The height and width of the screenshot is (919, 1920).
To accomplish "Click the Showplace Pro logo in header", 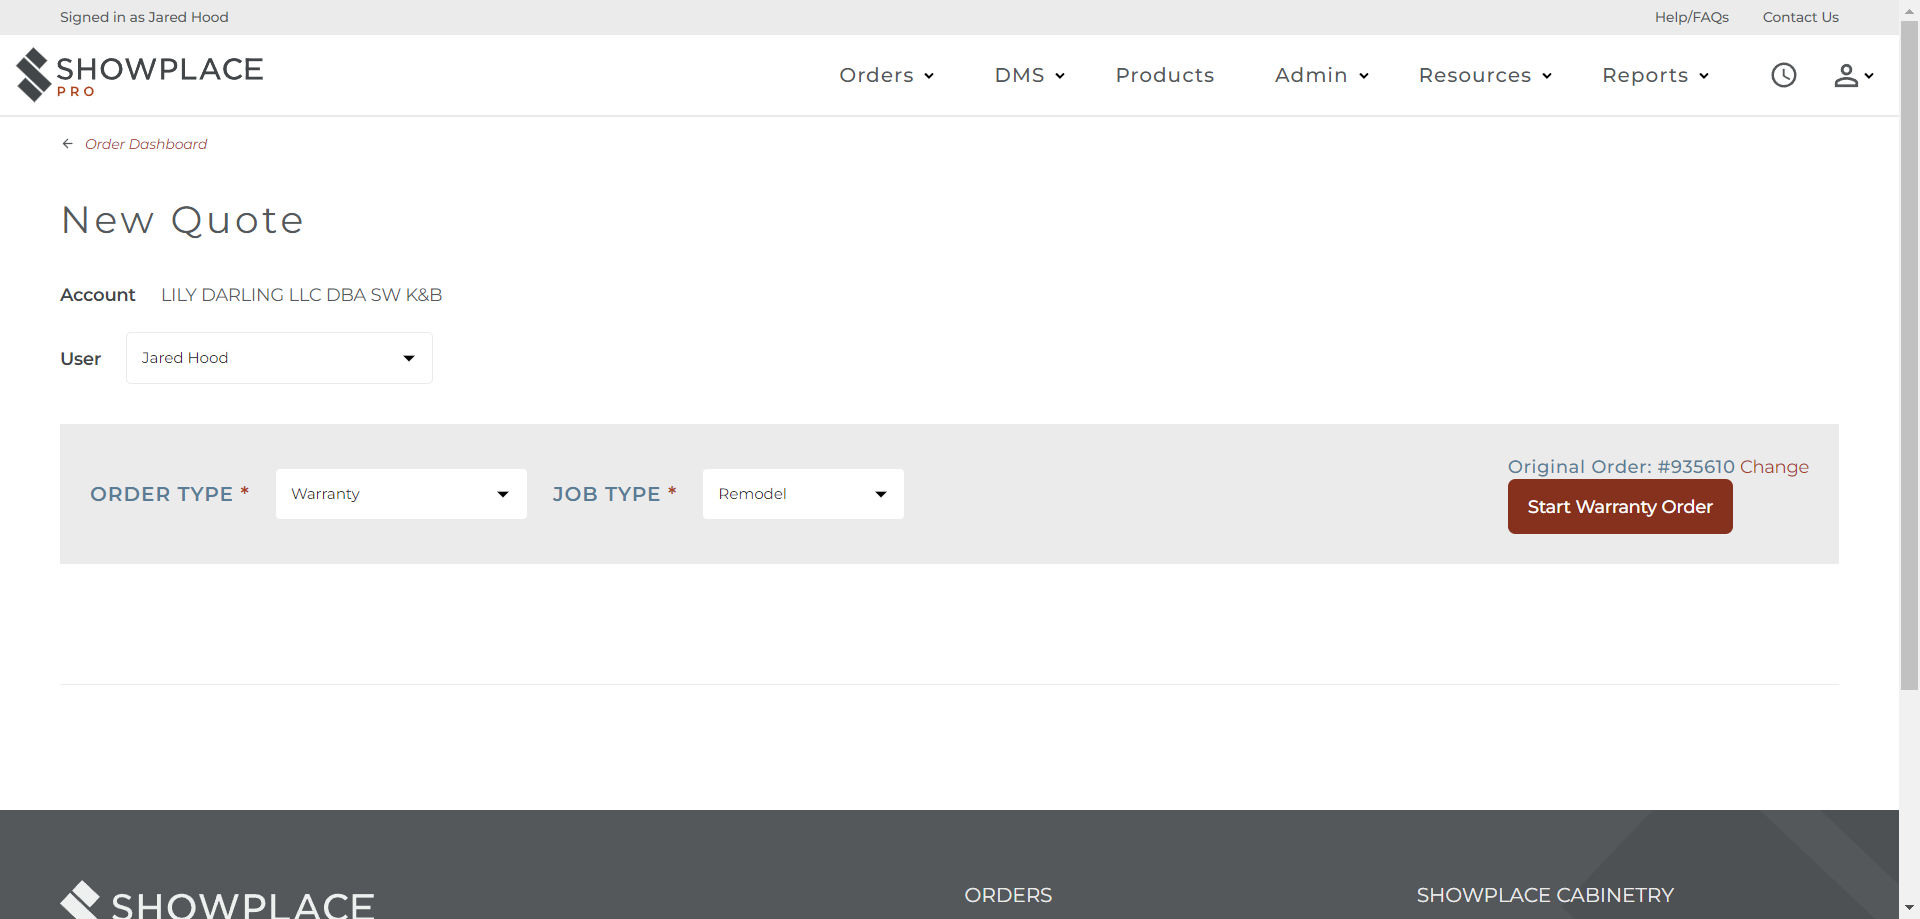I will click(140, 75).
